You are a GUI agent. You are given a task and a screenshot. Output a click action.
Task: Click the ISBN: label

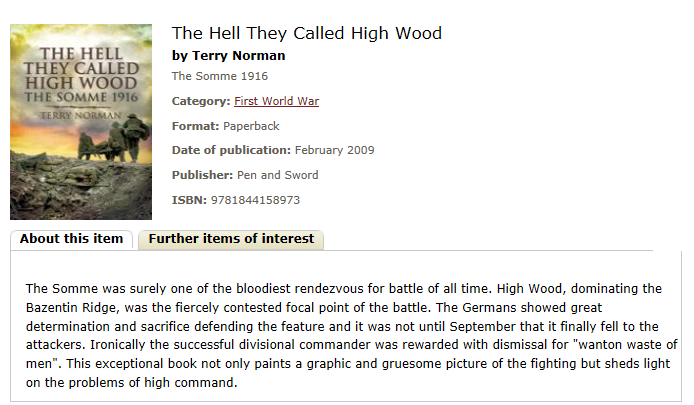point(189,200)
